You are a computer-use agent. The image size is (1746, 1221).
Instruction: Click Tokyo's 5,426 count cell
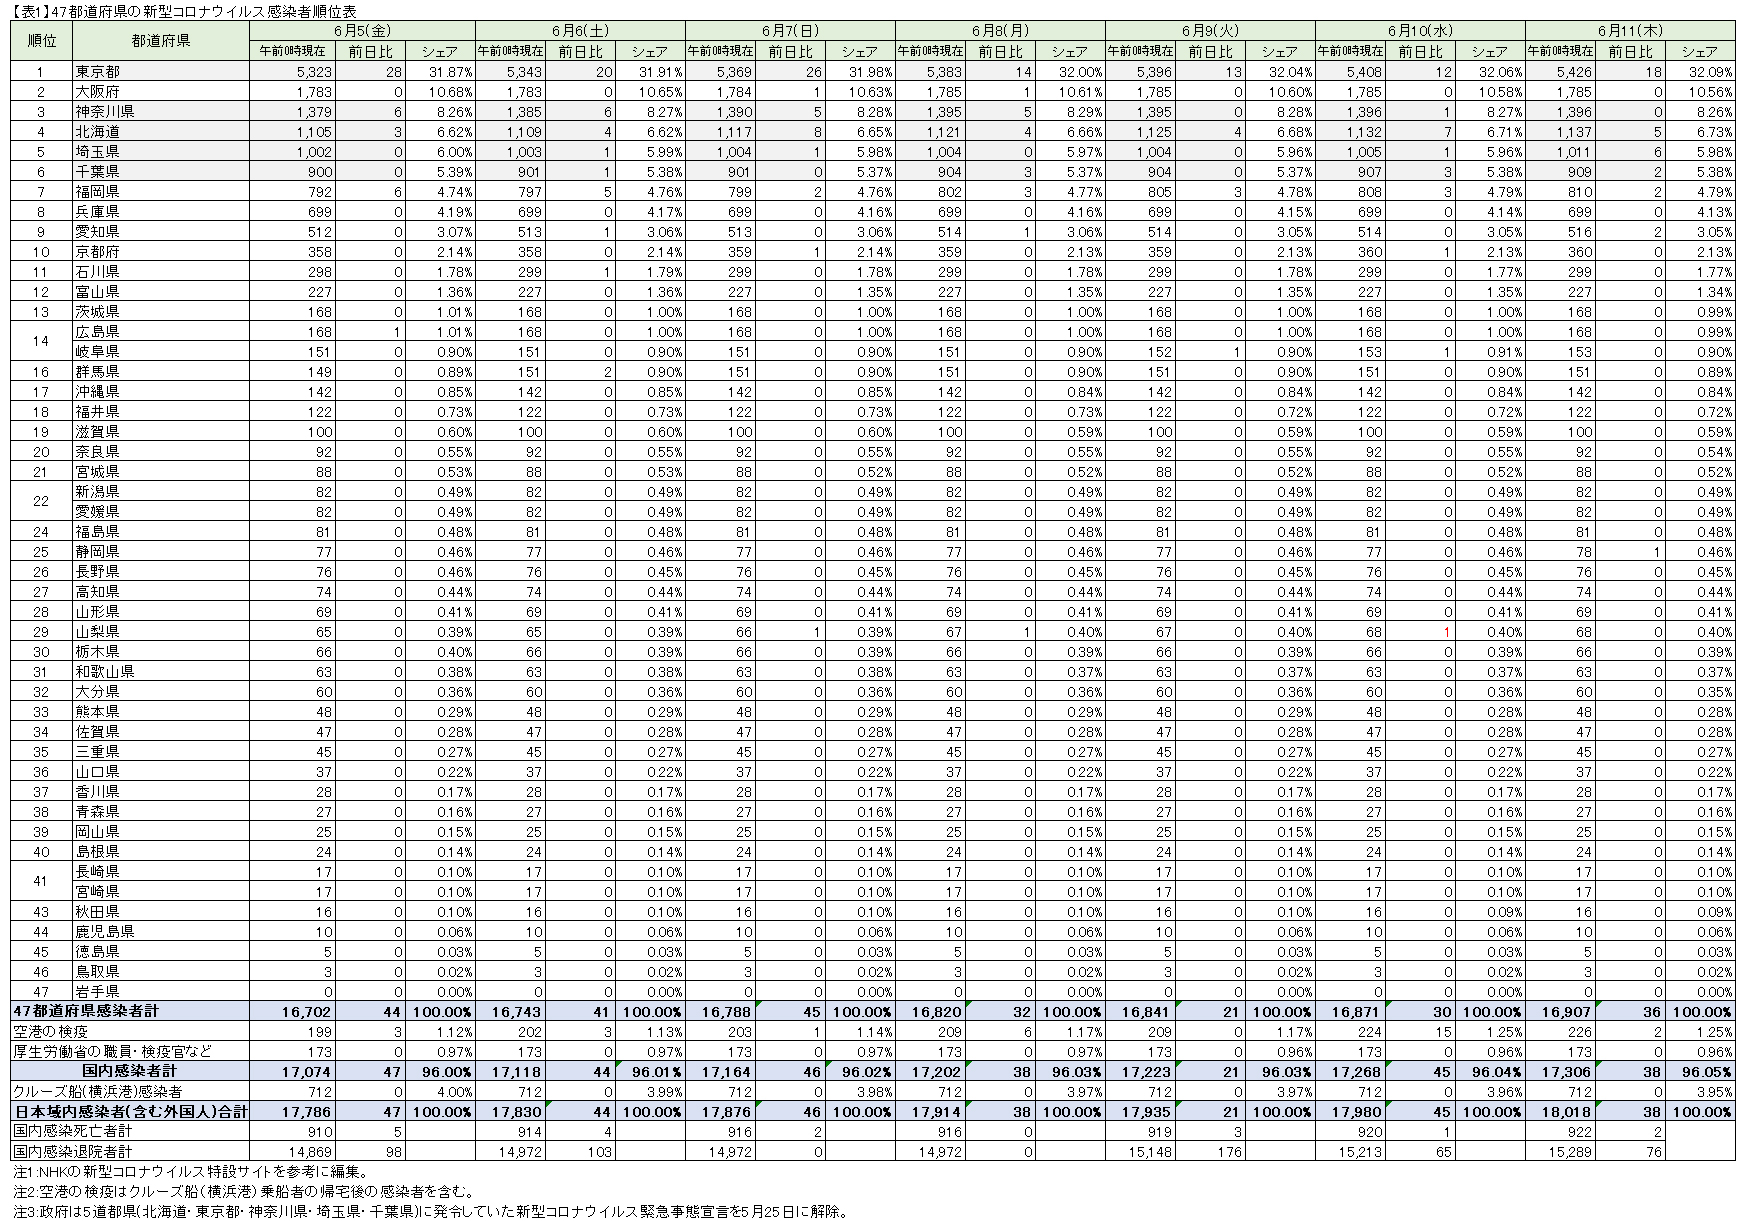[x=1560, y=71]
